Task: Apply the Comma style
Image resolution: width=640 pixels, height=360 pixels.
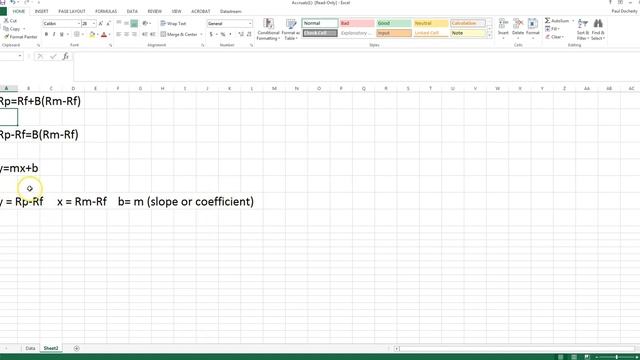Action: (230, 35)
